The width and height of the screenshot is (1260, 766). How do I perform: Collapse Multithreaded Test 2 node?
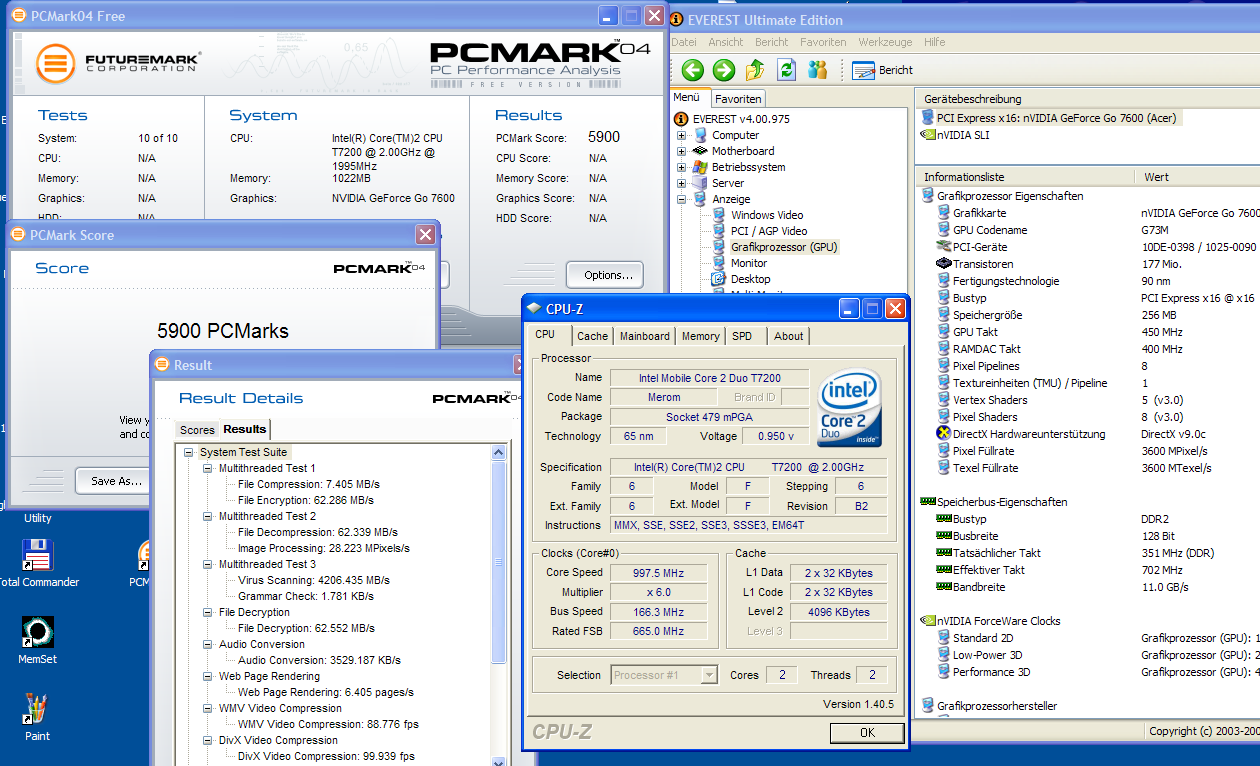tap(208, 516)
